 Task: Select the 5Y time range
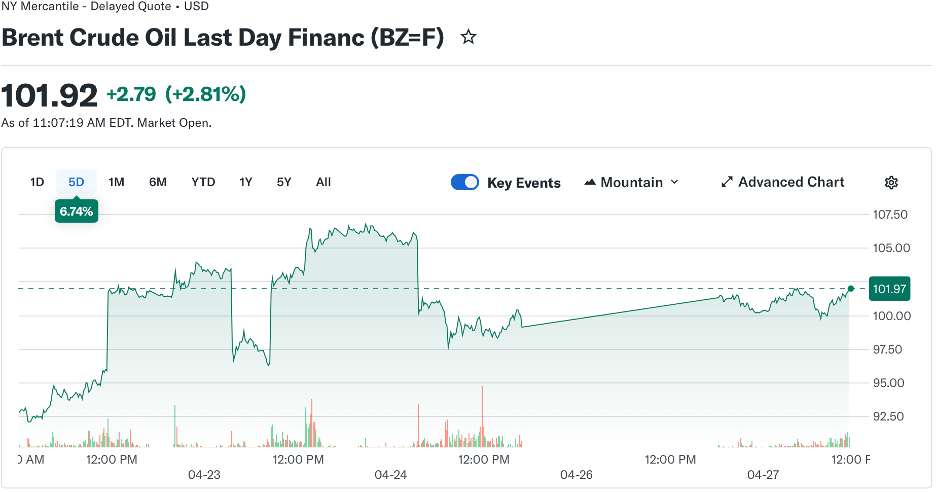click(x=284, y=182)
